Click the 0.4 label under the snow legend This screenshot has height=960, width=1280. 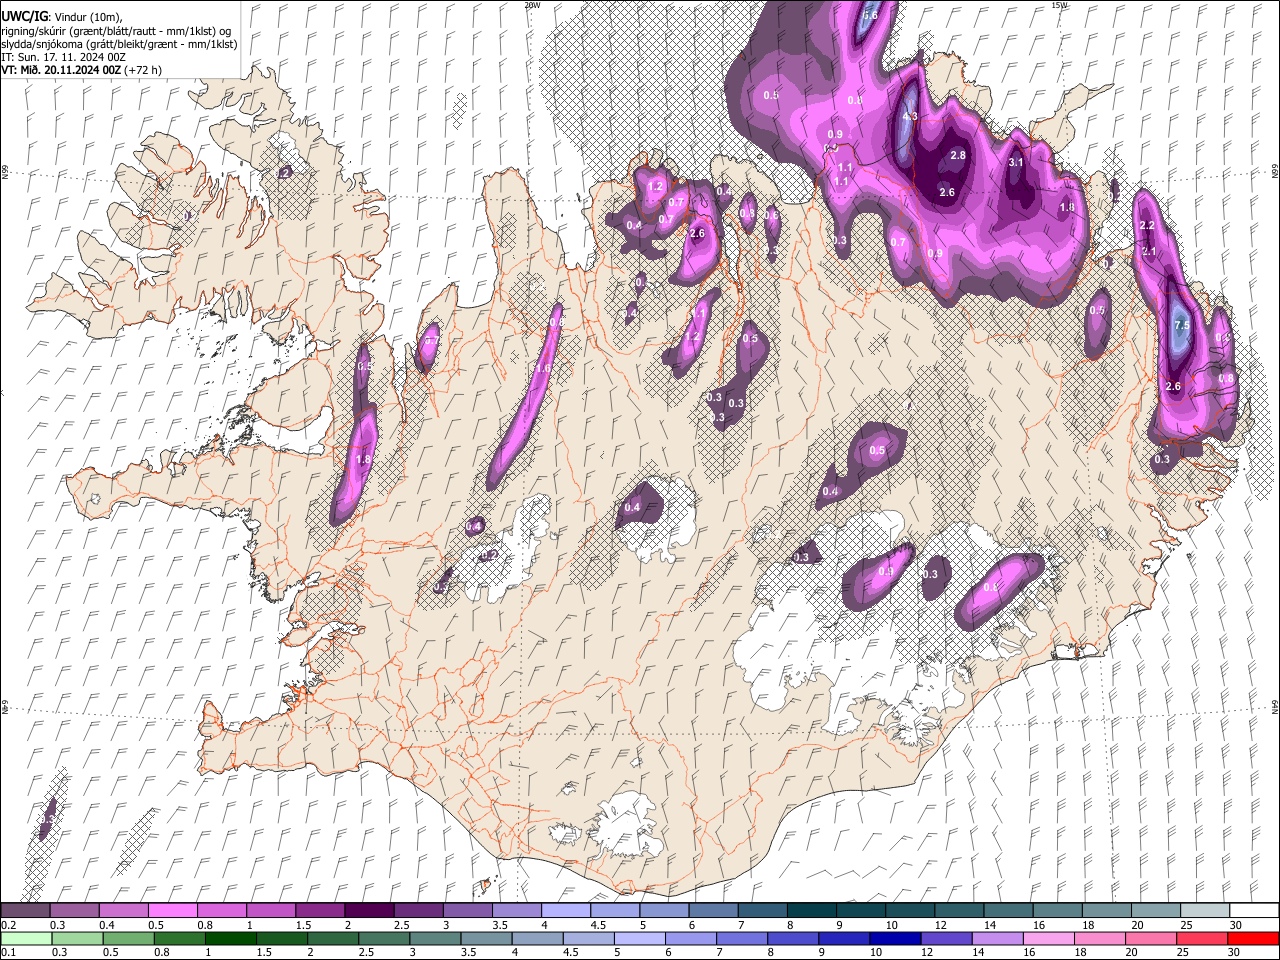pos(107,925)
